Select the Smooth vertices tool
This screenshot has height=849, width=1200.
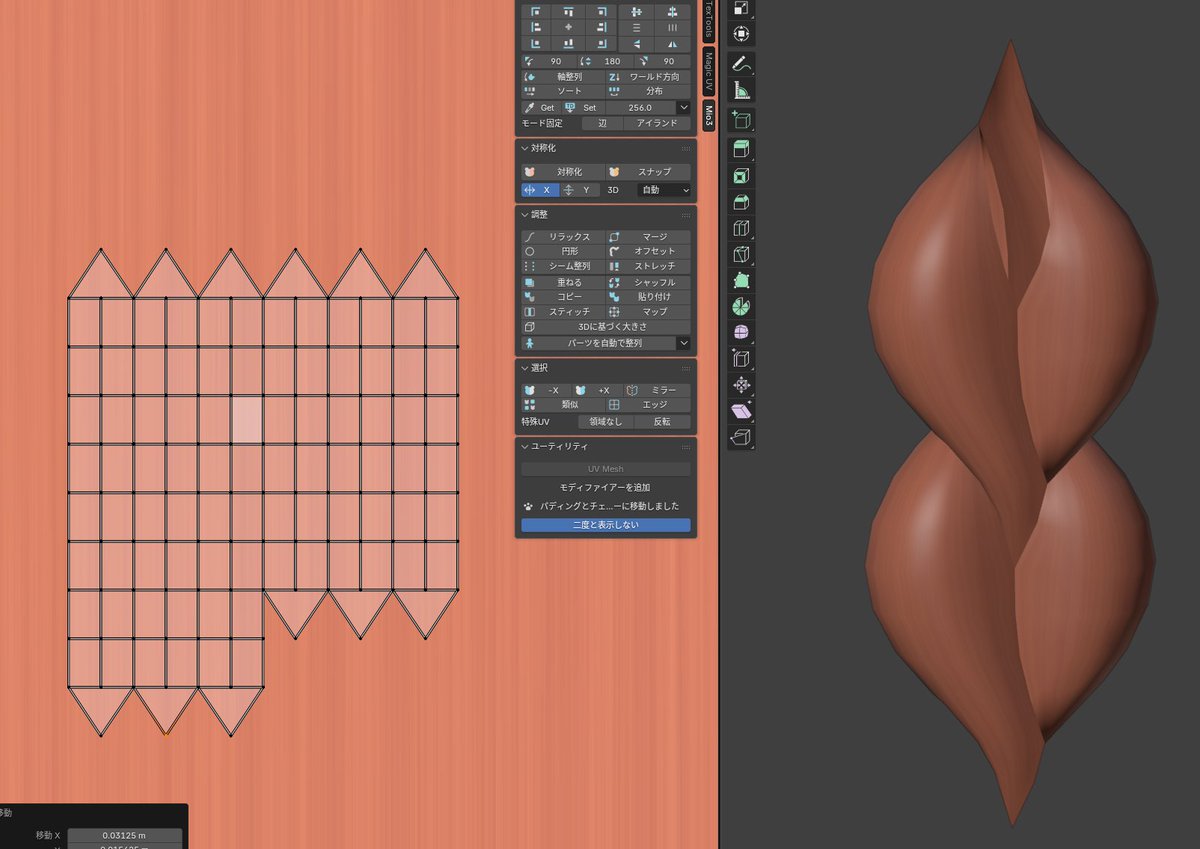(741, 332)
